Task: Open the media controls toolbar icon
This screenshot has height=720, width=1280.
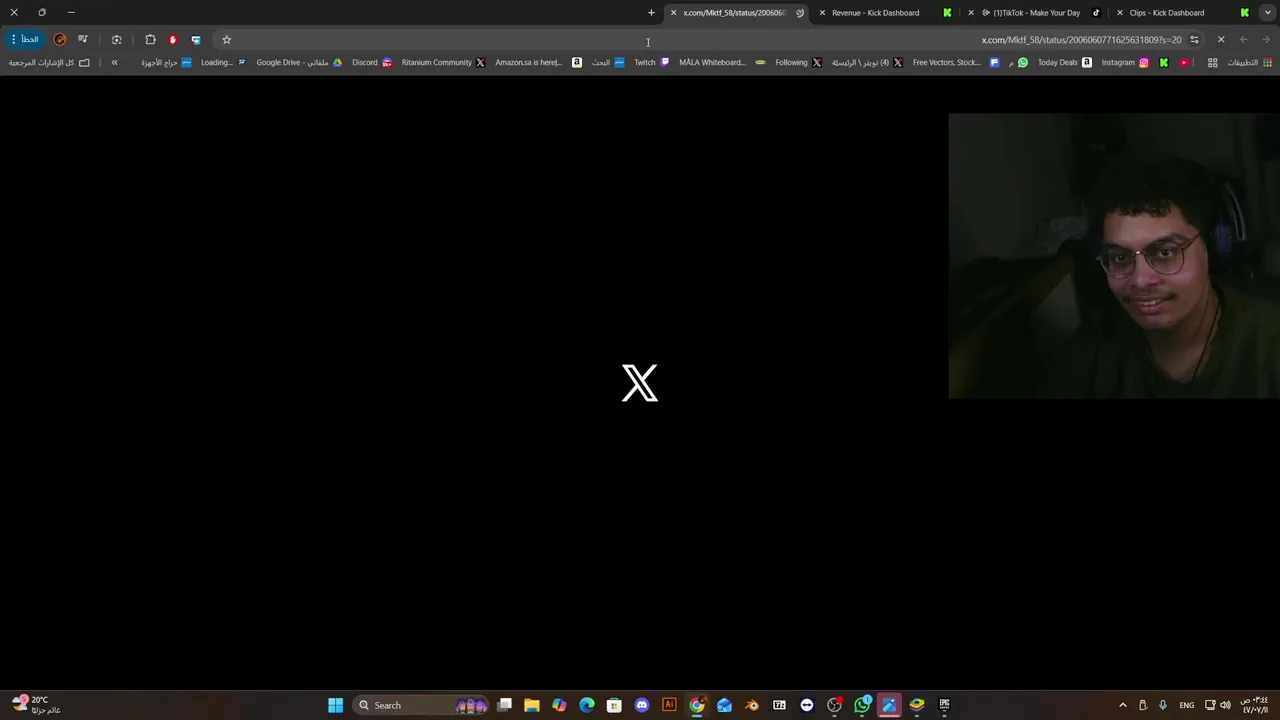Action: [83, 40]
